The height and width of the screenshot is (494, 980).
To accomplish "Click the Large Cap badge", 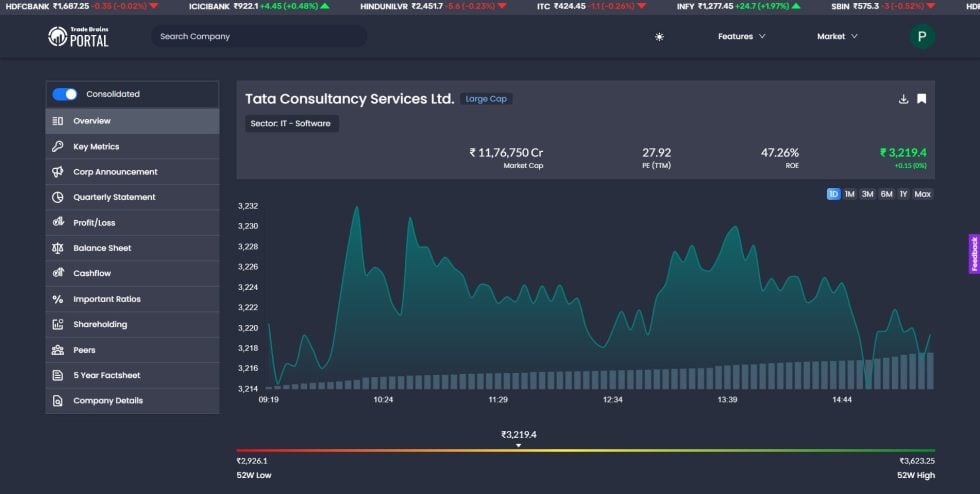I will coord(486,99).
